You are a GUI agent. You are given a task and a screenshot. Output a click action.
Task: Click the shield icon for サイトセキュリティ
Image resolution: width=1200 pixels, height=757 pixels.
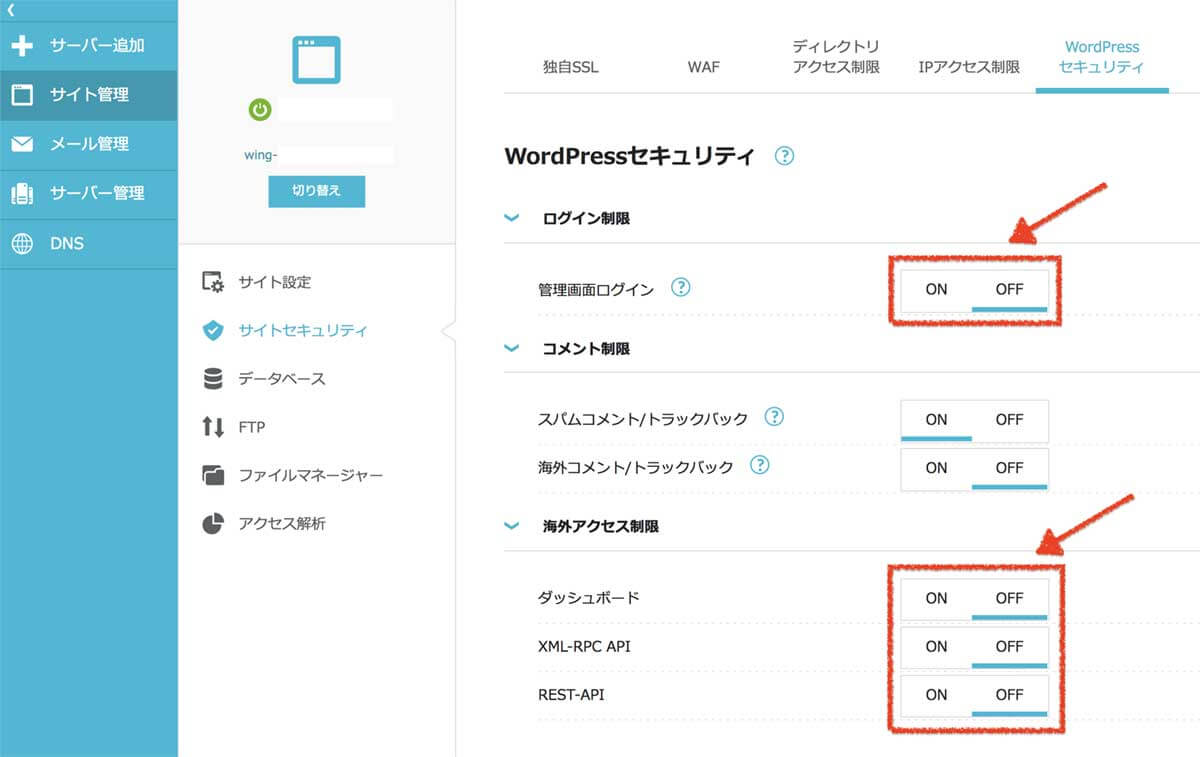213,330
